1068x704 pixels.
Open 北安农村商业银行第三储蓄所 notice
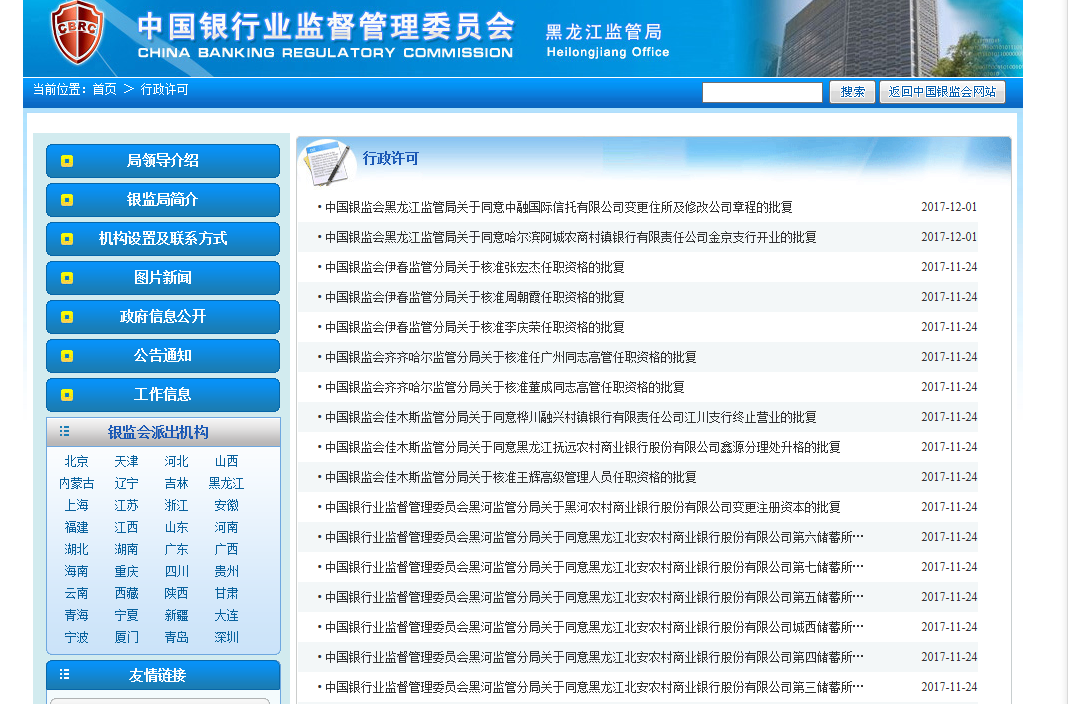pyautogui.click(x=594, y=687)
